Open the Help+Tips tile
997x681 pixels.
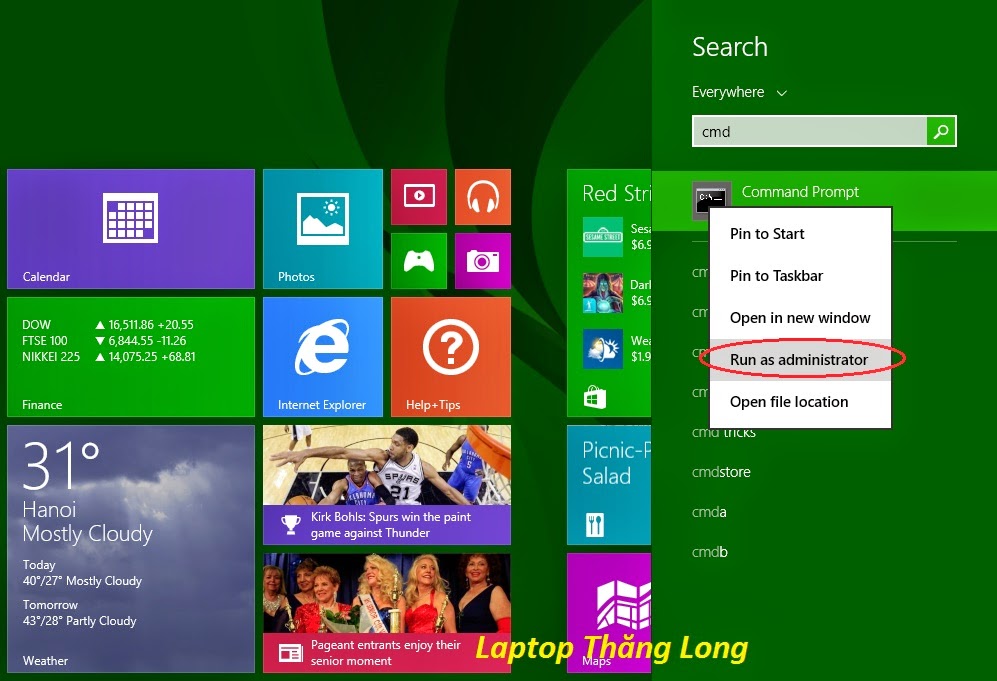click(x=451, y=357)
